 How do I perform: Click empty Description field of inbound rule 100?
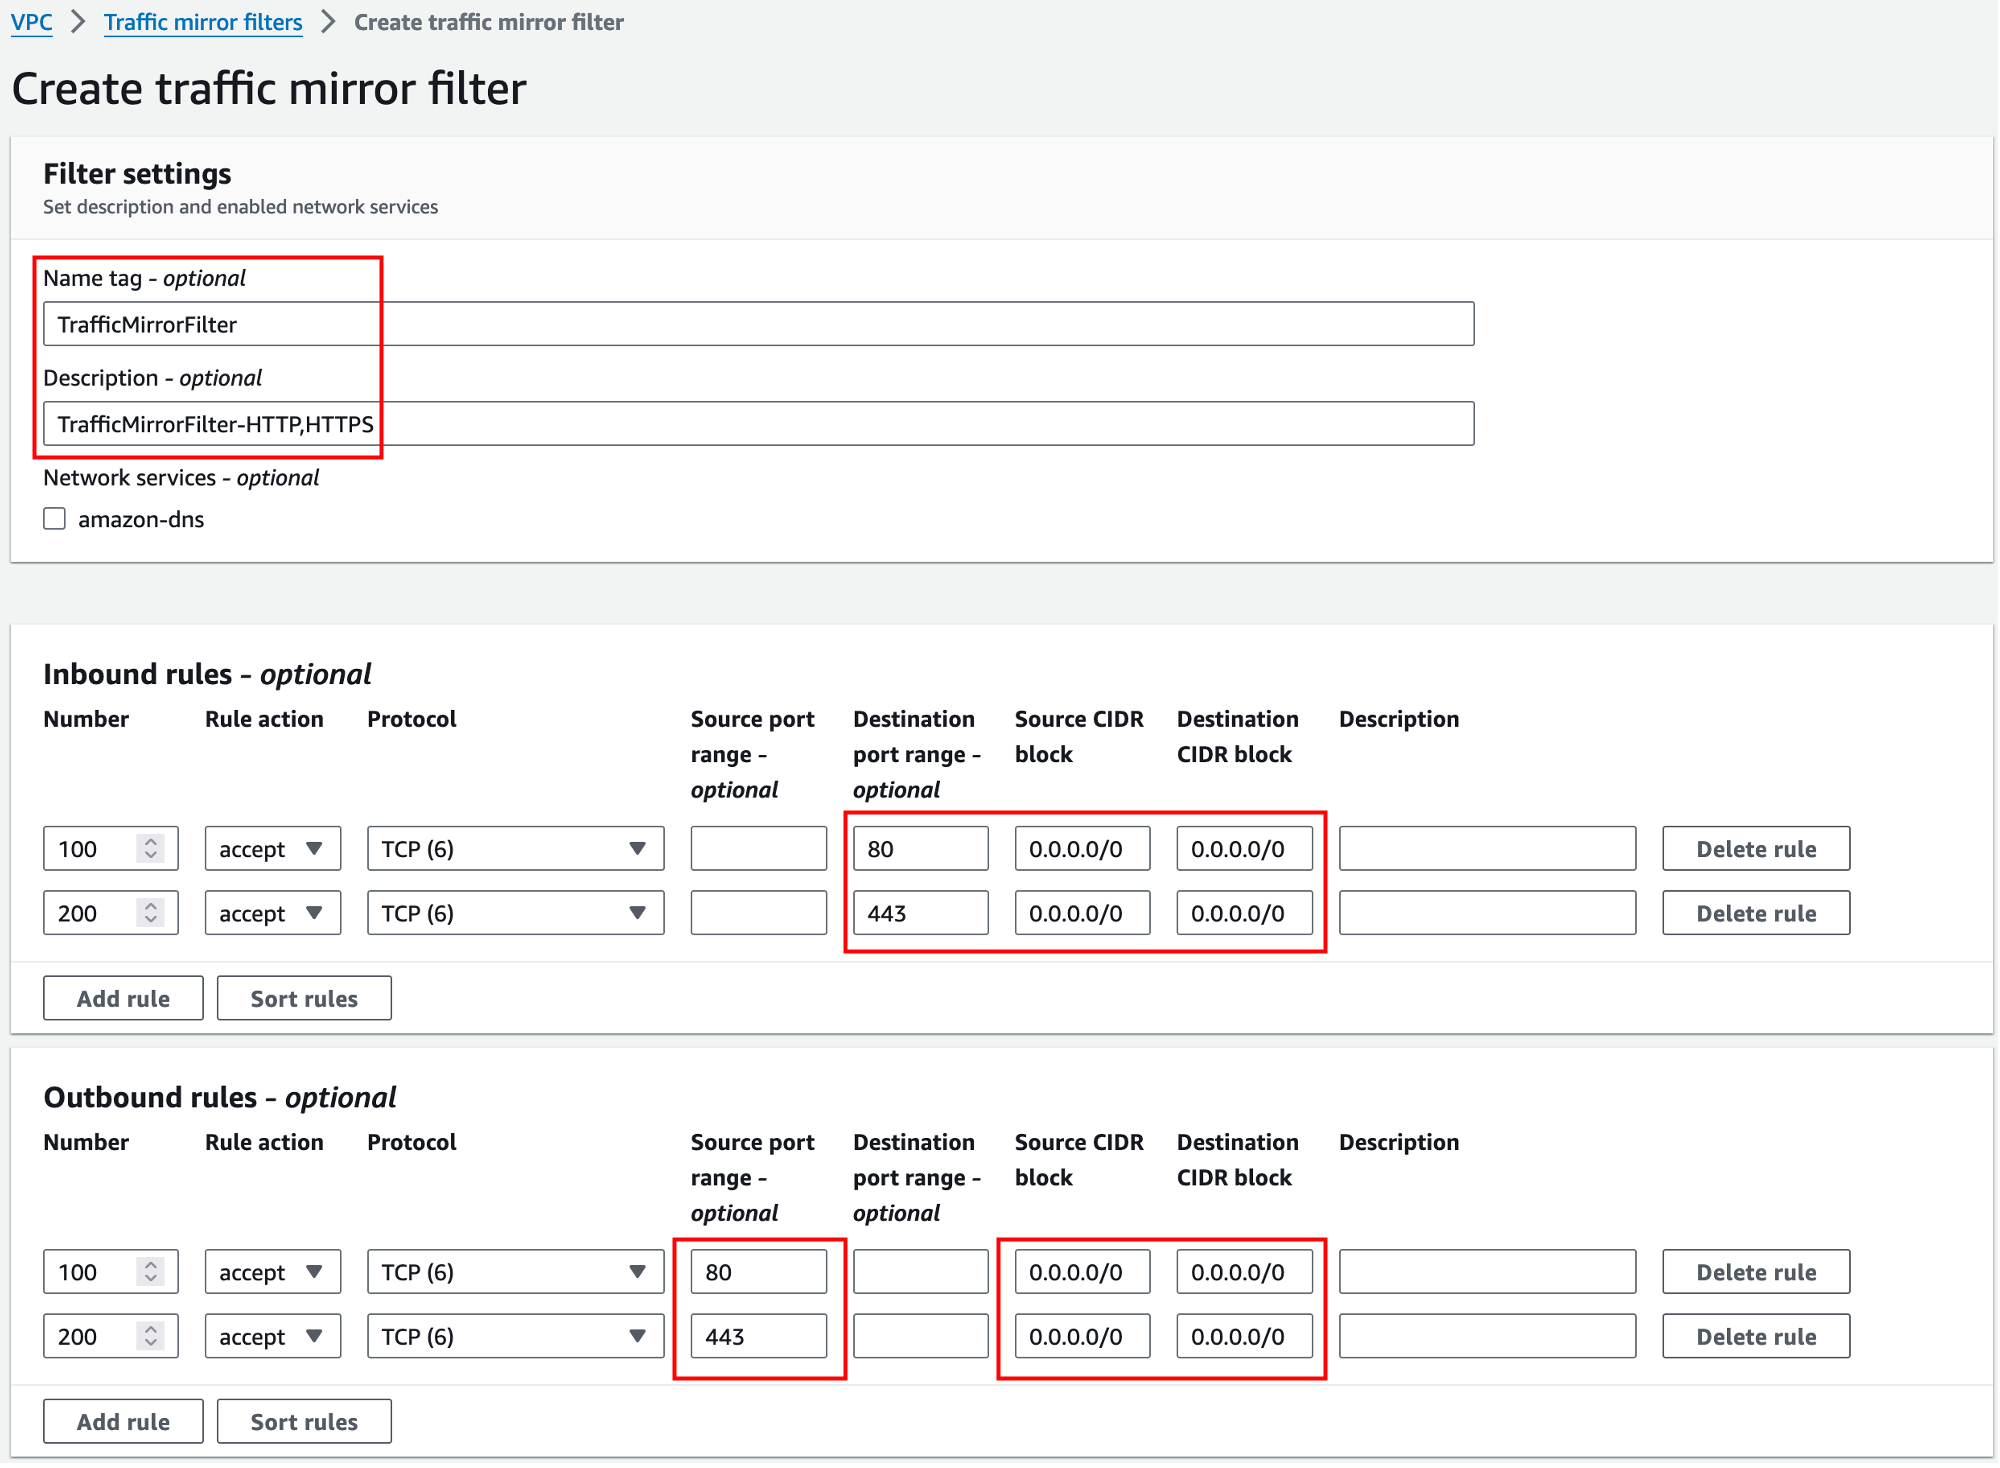[1487, 849]
